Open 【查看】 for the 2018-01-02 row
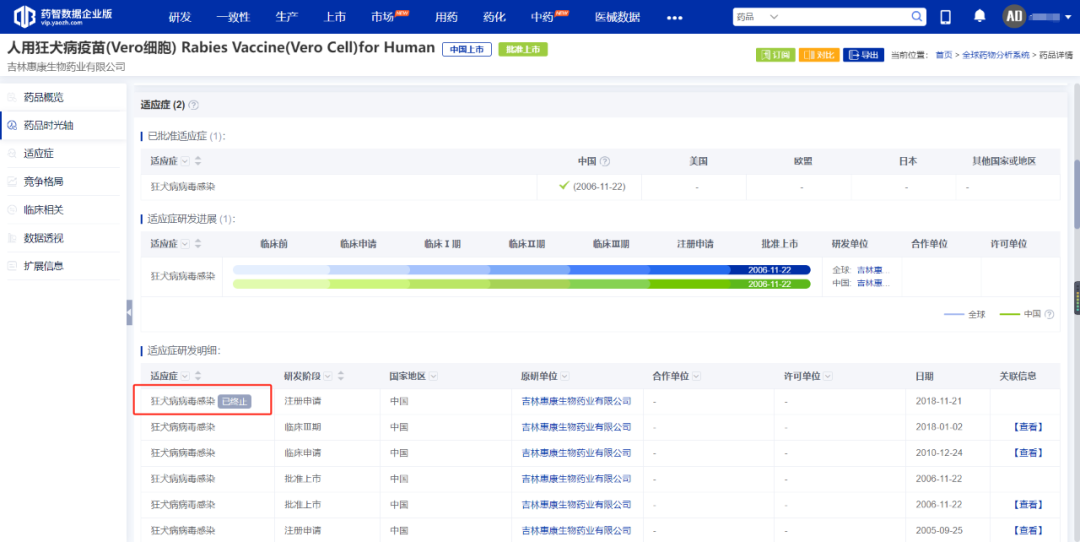 pyautogui.click(x=1028, y=427)
